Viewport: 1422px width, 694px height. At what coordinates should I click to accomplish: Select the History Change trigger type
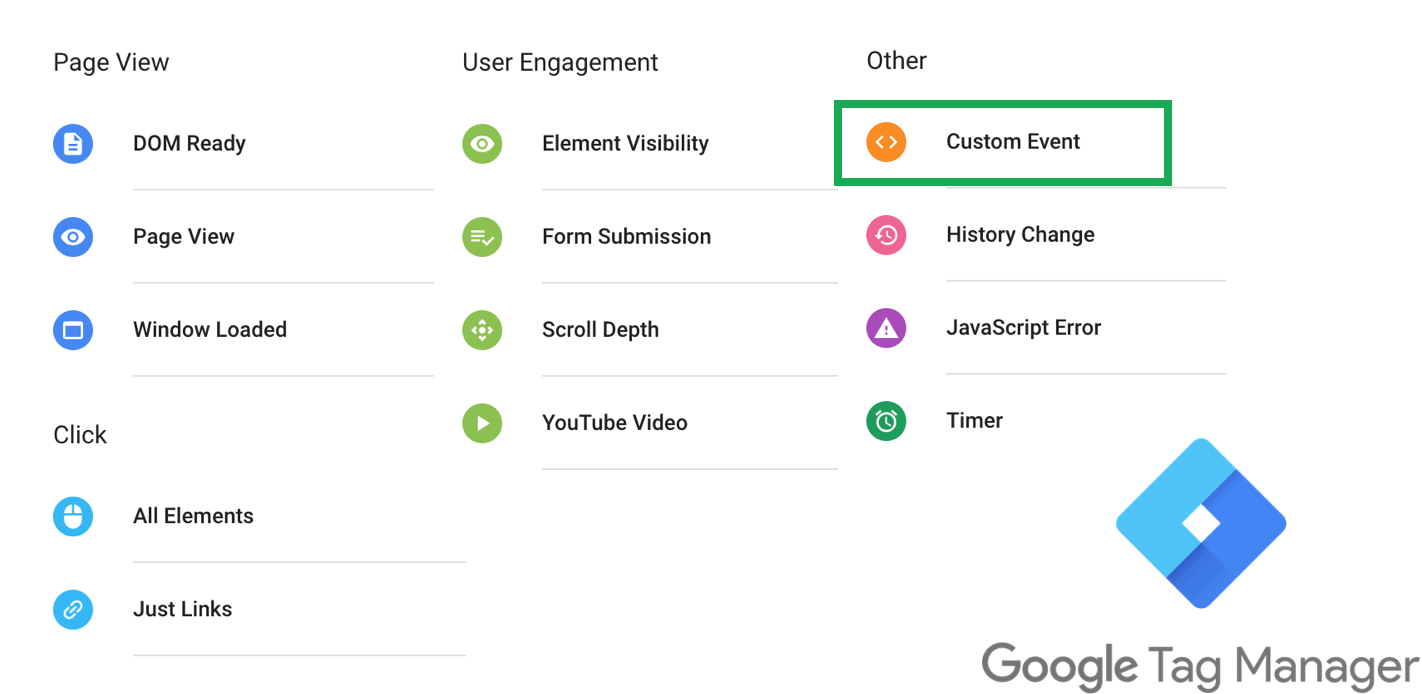click(x=1020, y=235)
